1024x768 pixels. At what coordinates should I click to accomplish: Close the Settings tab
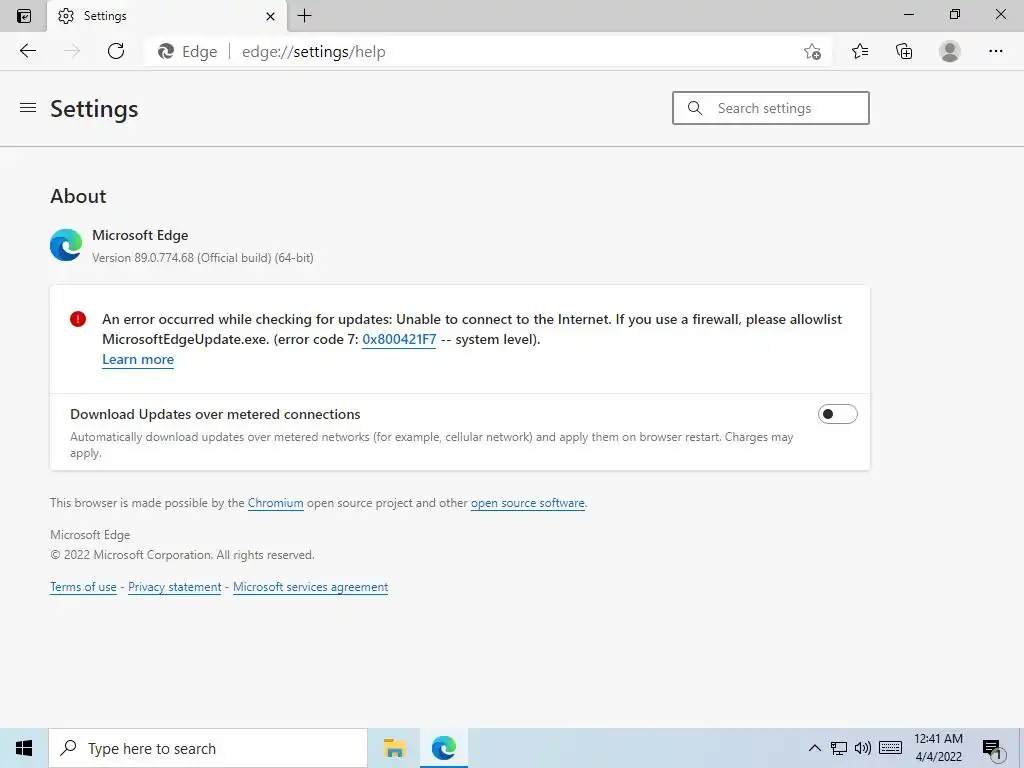tap(270, 16)
